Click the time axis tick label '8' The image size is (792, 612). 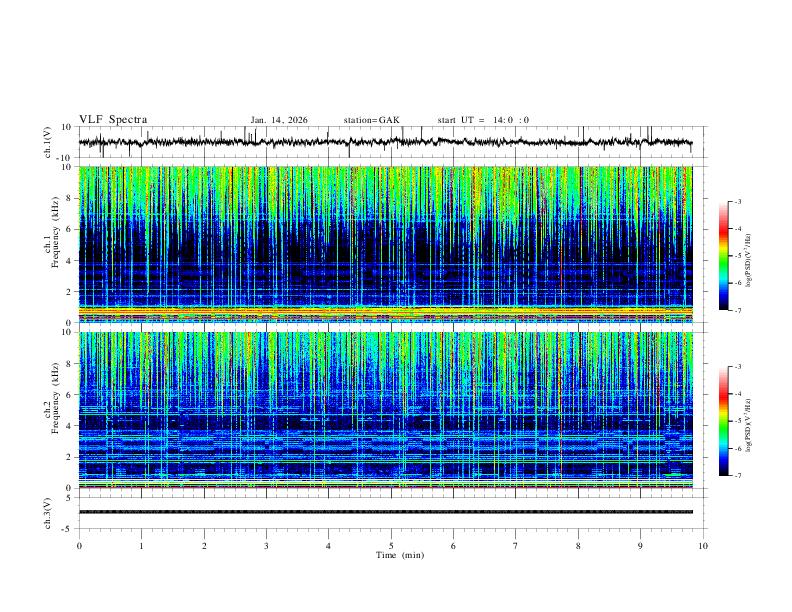click(x=578, y=546)
